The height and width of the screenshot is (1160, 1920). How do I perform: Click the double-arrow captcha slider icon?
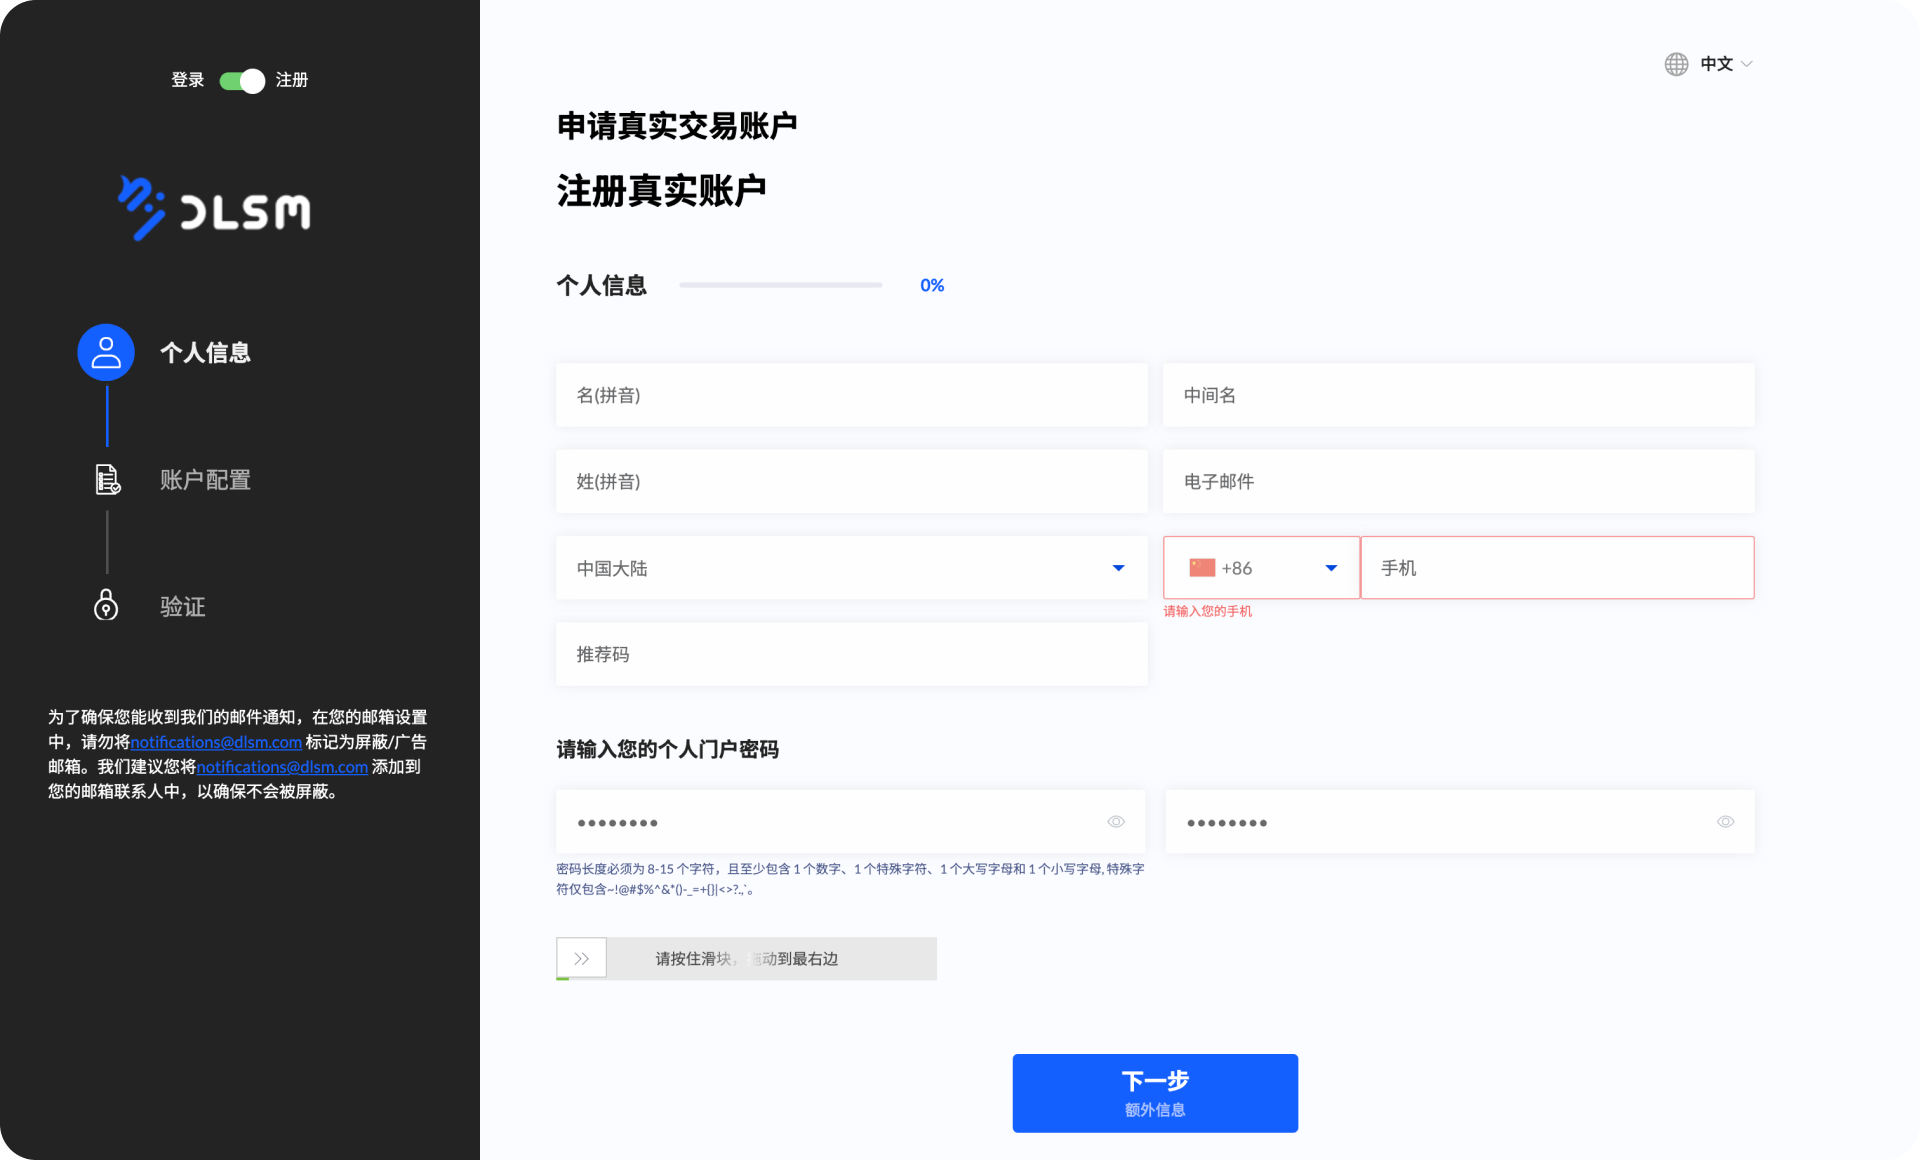[x=580, y=958]
